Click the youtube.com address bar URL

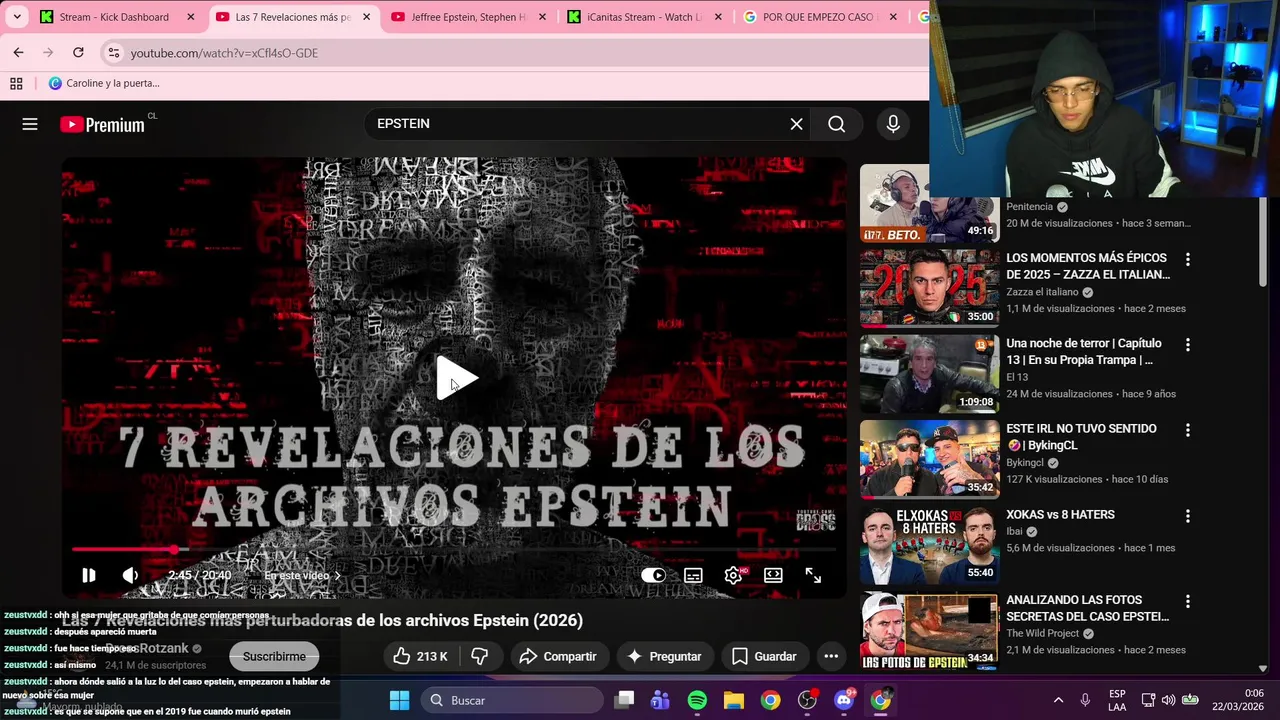(224, 53)
